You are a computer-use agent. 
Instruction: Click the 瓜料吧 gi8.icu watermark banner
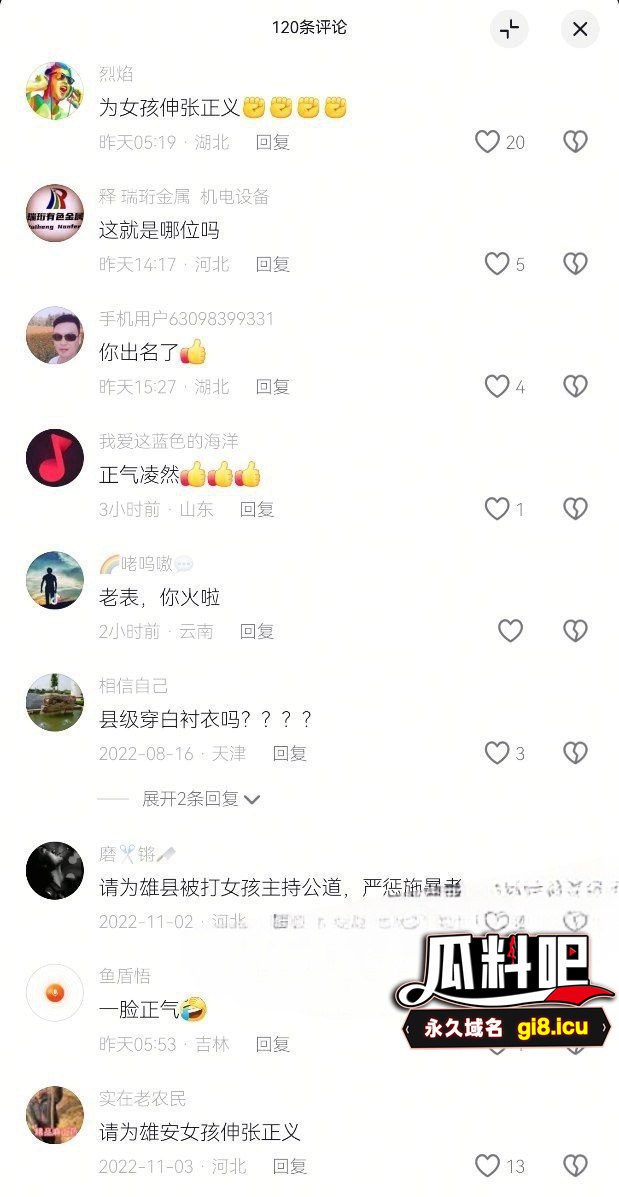tap(504, 992)
